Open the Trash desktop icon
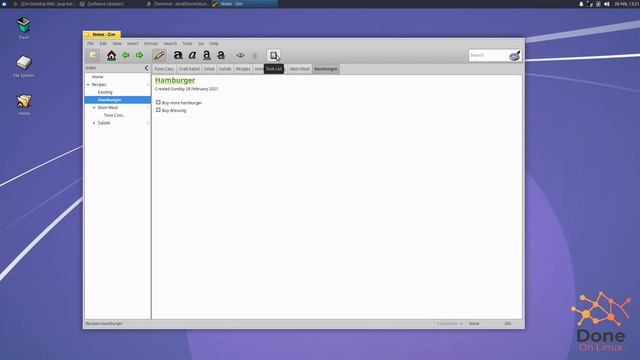Viewport: 640px width, 360px height. 24,28
